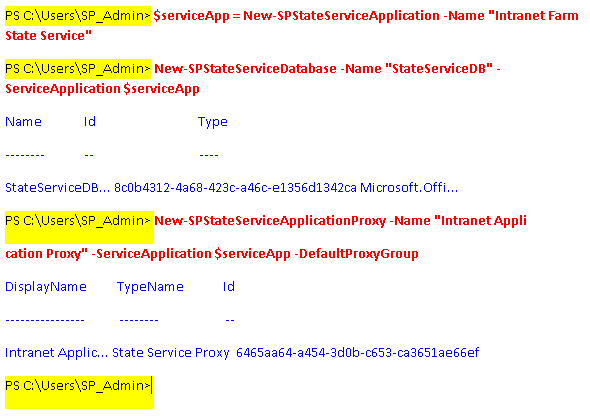Click the Type column header
Screen dimensions: 590x416
(213, 122)
